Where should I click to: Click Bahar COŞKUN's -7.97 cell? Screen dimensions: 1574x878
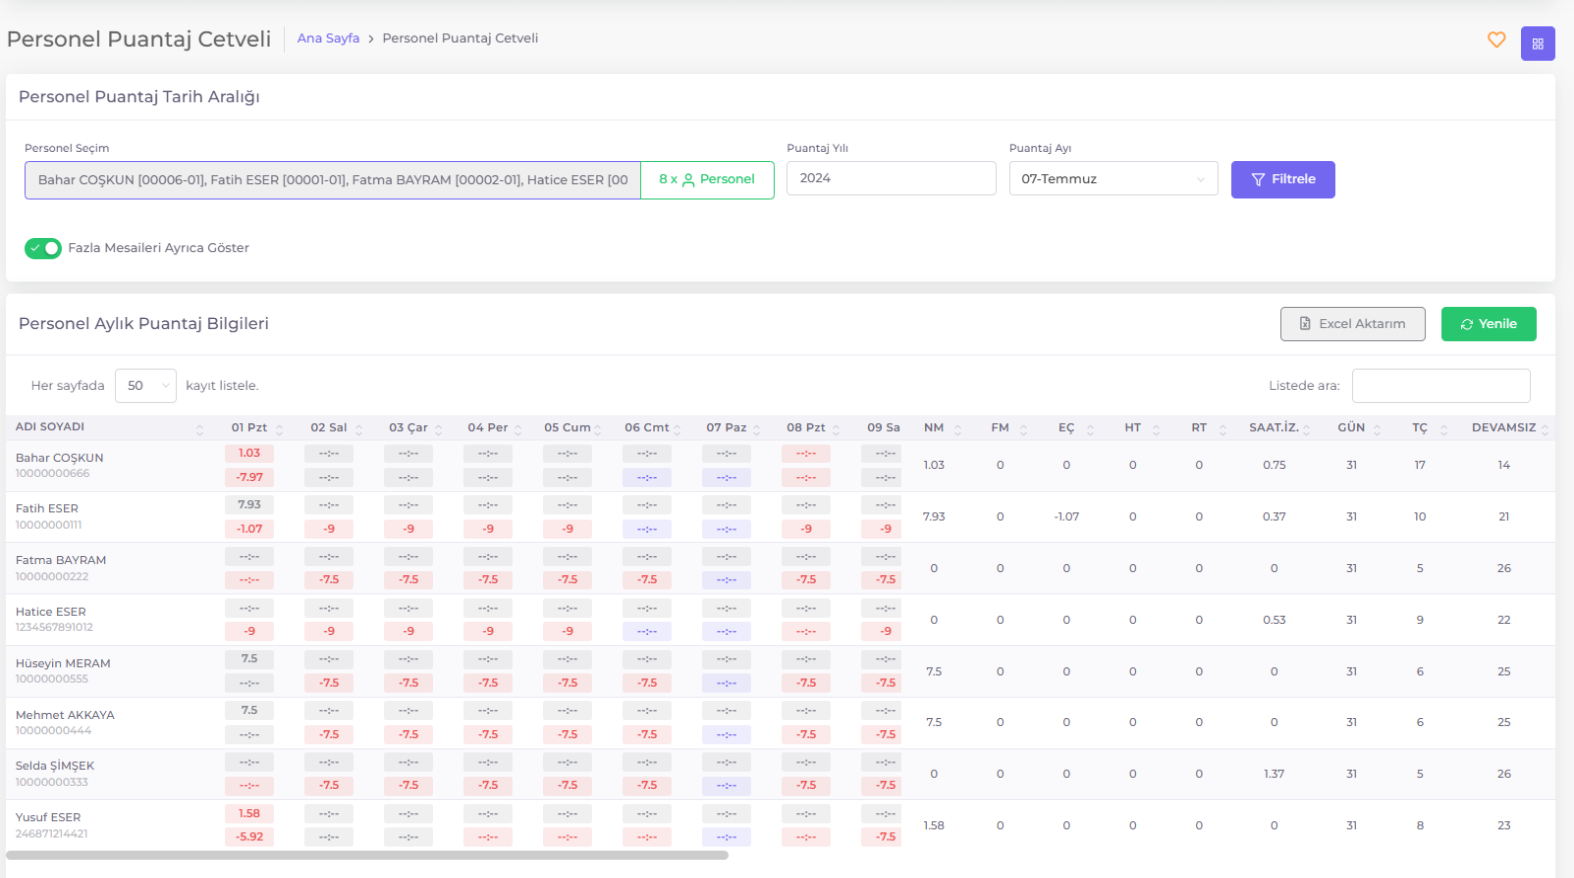(x=249, y=478)
